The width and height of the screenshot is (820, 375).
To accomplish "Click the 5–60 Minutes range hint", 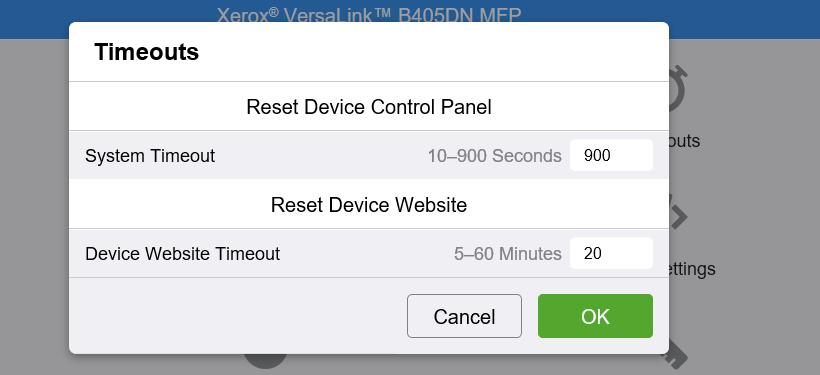I will pyautogui.click(x=508, y=254).
